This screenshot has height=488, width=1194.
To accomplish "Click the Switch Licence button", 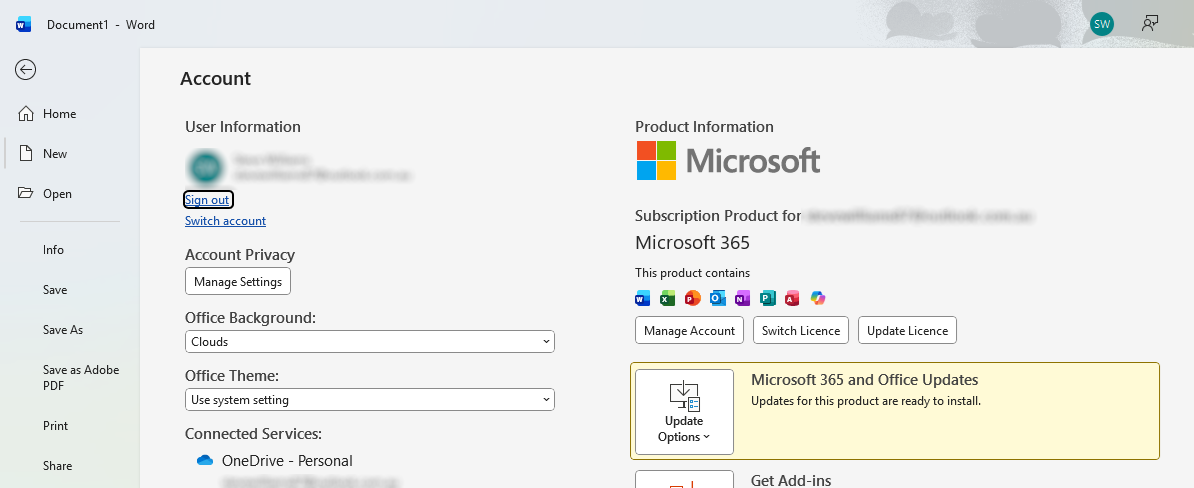I will click(x=801, y=330).
